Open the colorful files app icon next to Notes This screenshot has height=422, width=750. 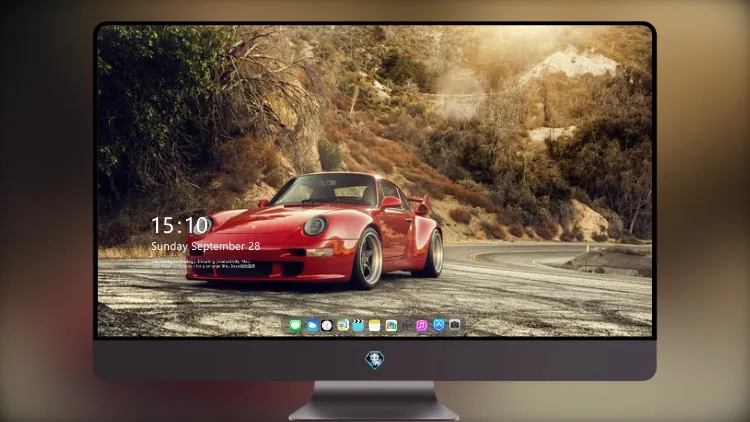[x=391, y=326]
